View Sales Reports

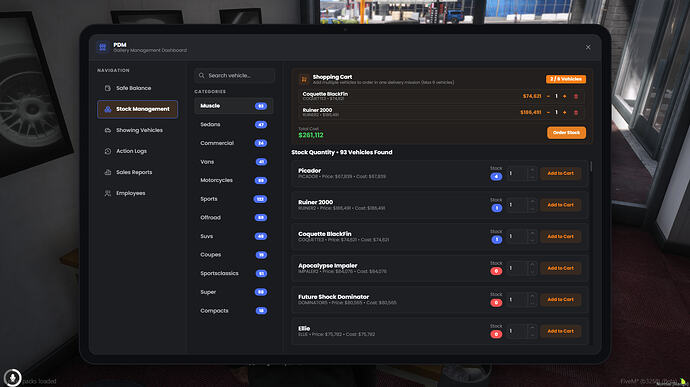click(x=137, y=172)
